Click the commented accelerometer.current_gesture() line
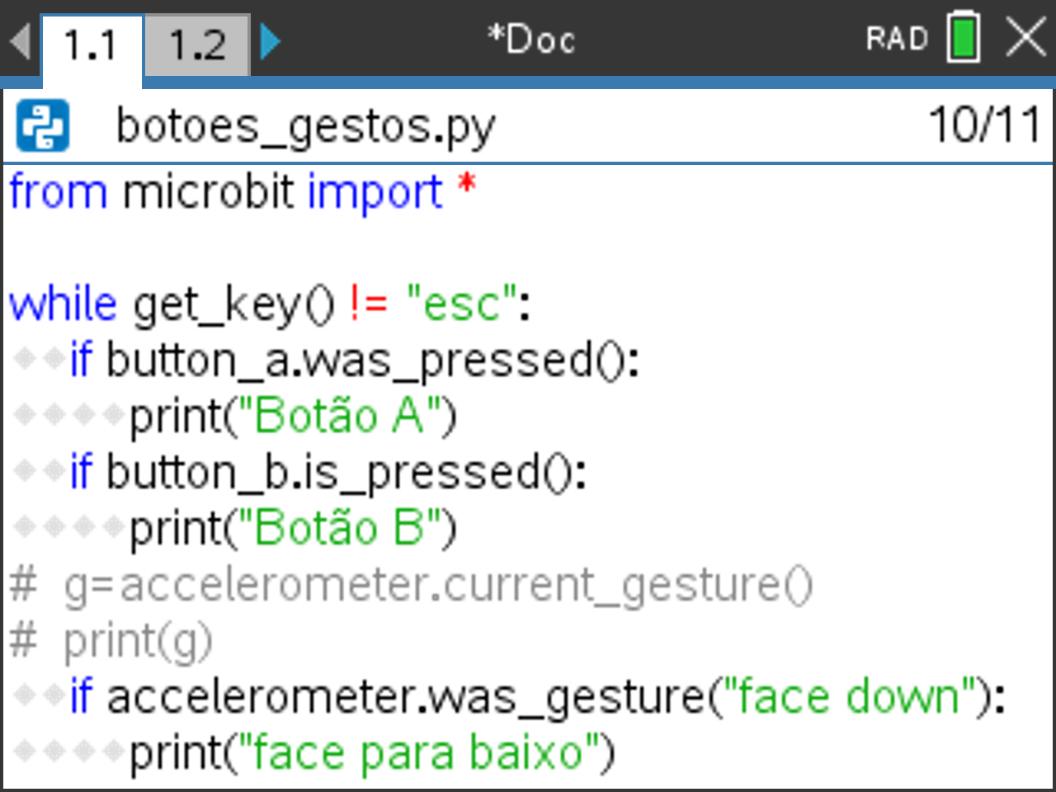 pyautogui.click(x=411, y=586)
